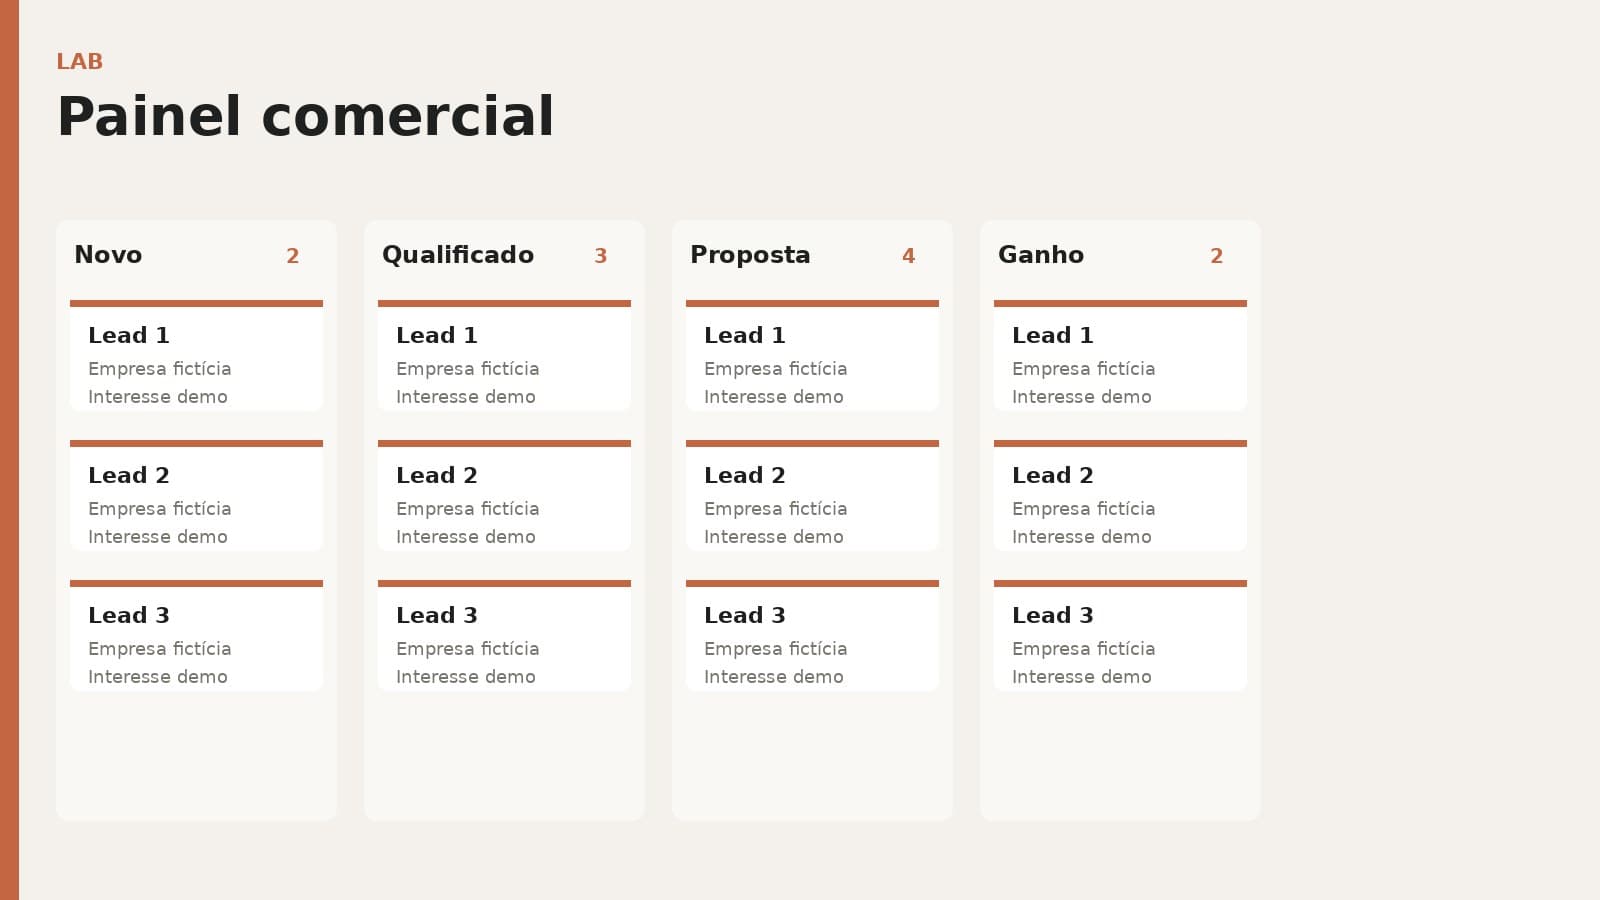The image size is (1600, 900).
Task: Click the LAB label above the title
Action: pyautogui.click(x=80, y=62)
